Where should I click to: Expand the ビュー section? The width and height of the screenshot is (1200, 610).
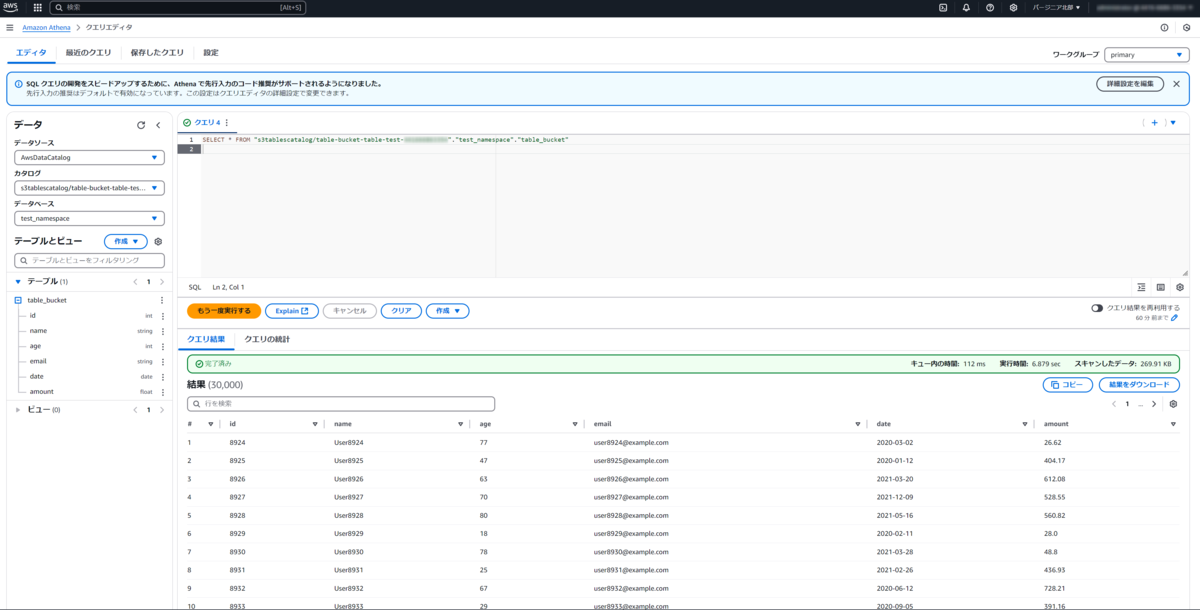pyautogui.click(x=18, y=410)
